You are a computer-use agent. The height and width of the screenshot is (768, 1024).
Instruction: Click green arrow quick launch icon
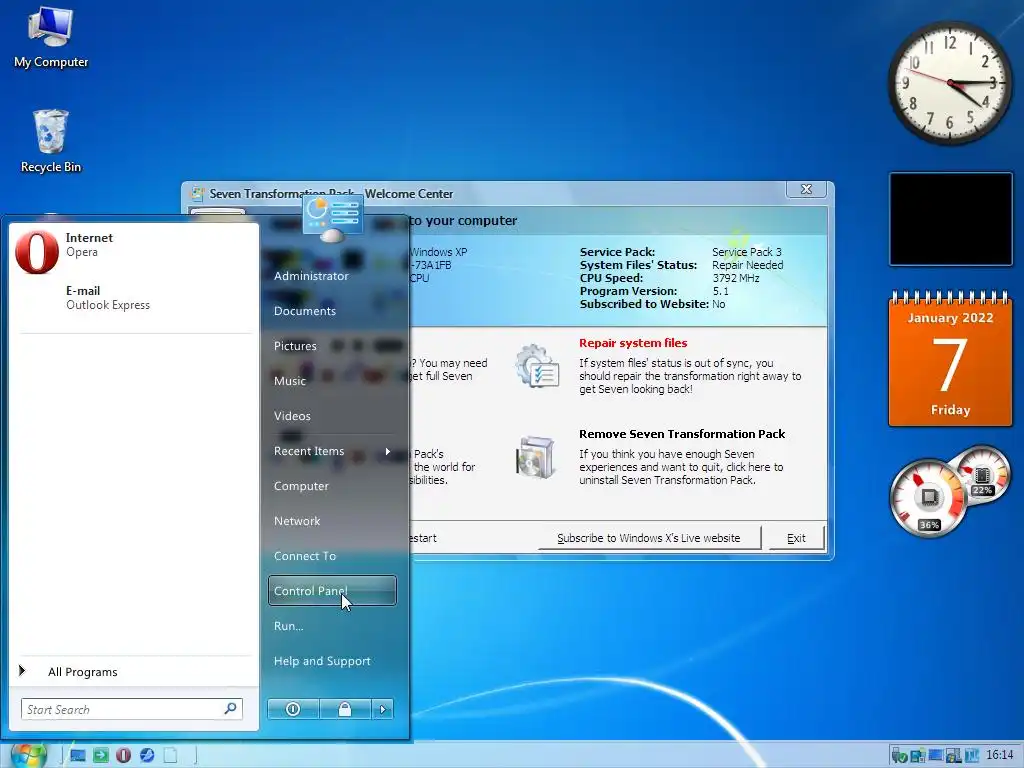click(x=101, y=756)
